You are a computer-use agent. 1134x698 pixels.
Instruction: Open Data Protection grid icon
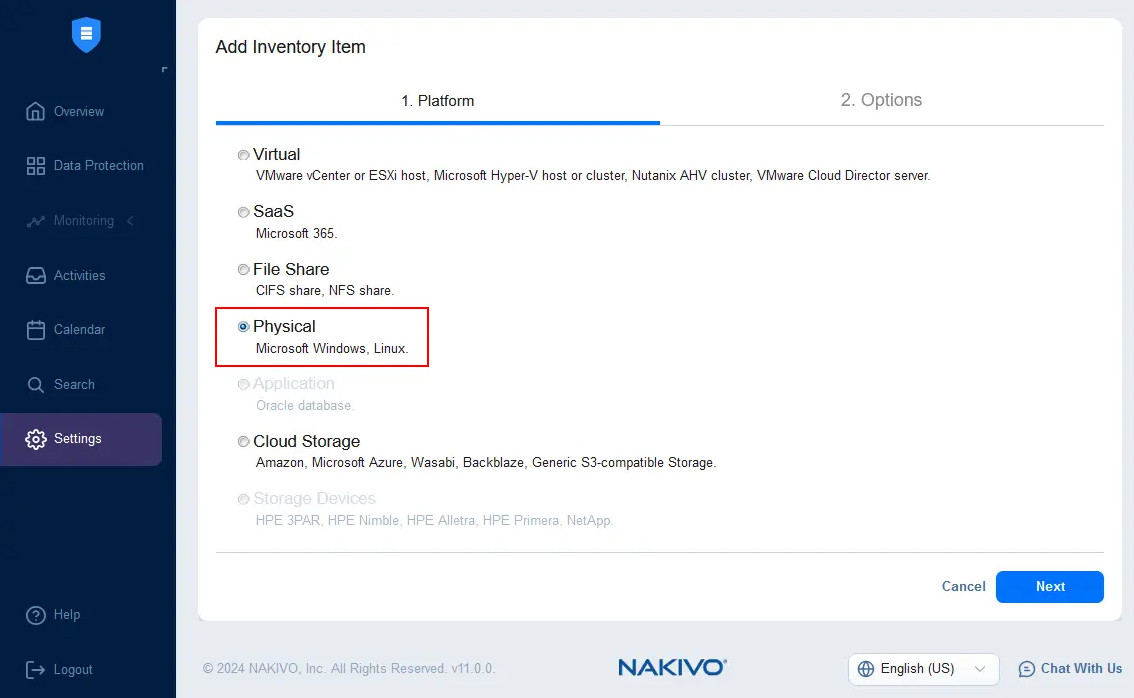click(36, 166)
